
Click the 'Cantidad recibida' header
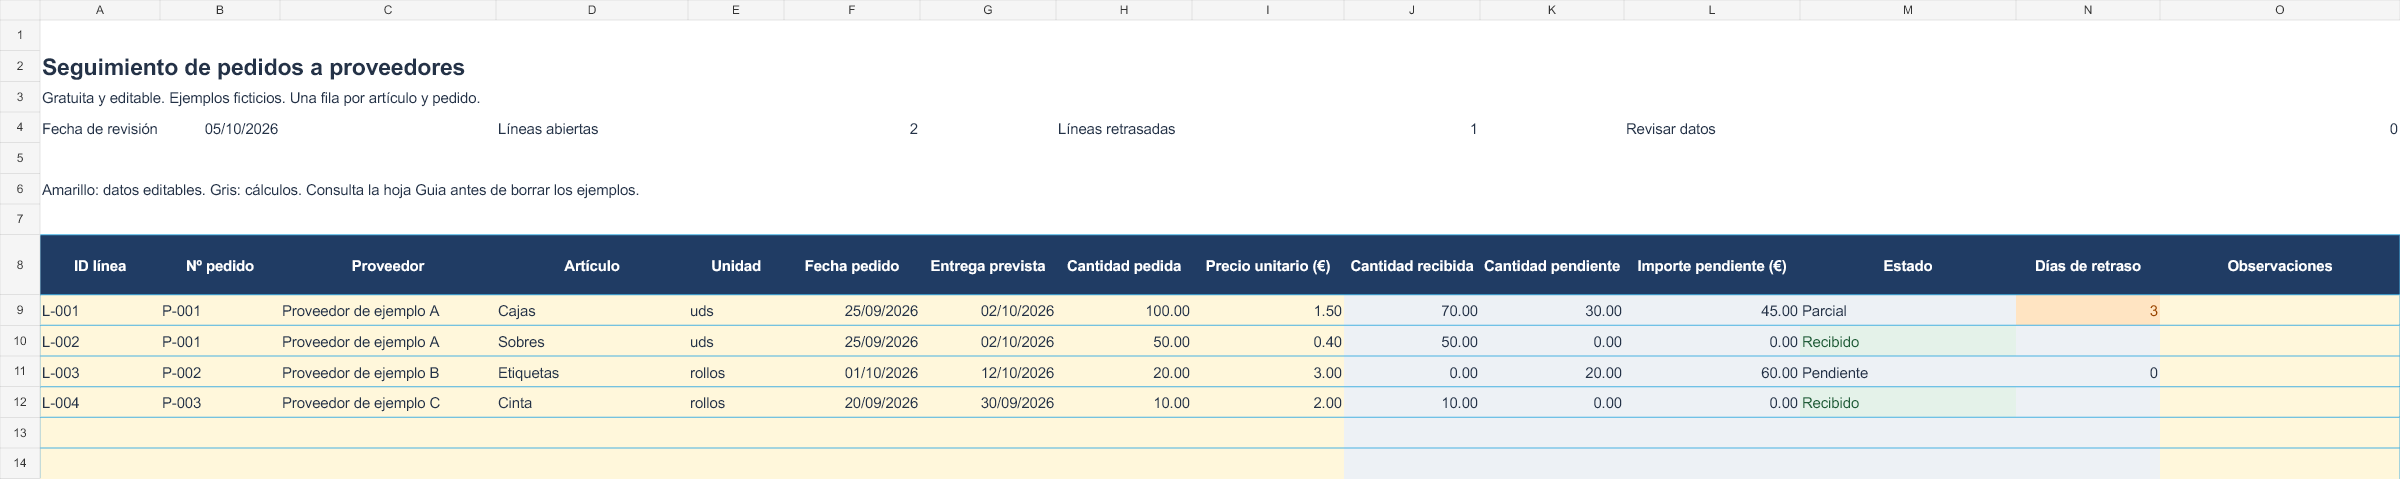(x=1412, y=266)
